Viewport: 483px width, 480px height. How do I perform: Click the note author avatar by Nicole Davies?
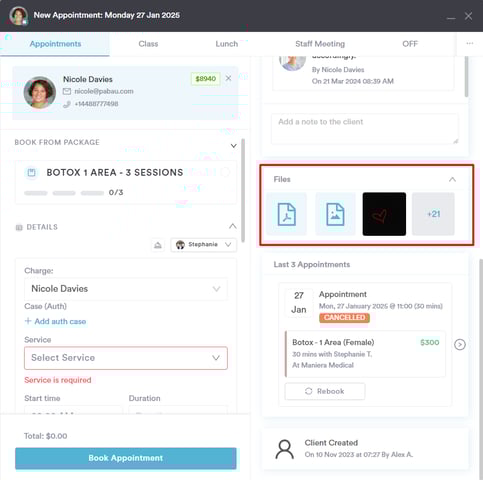coord(292,63)
